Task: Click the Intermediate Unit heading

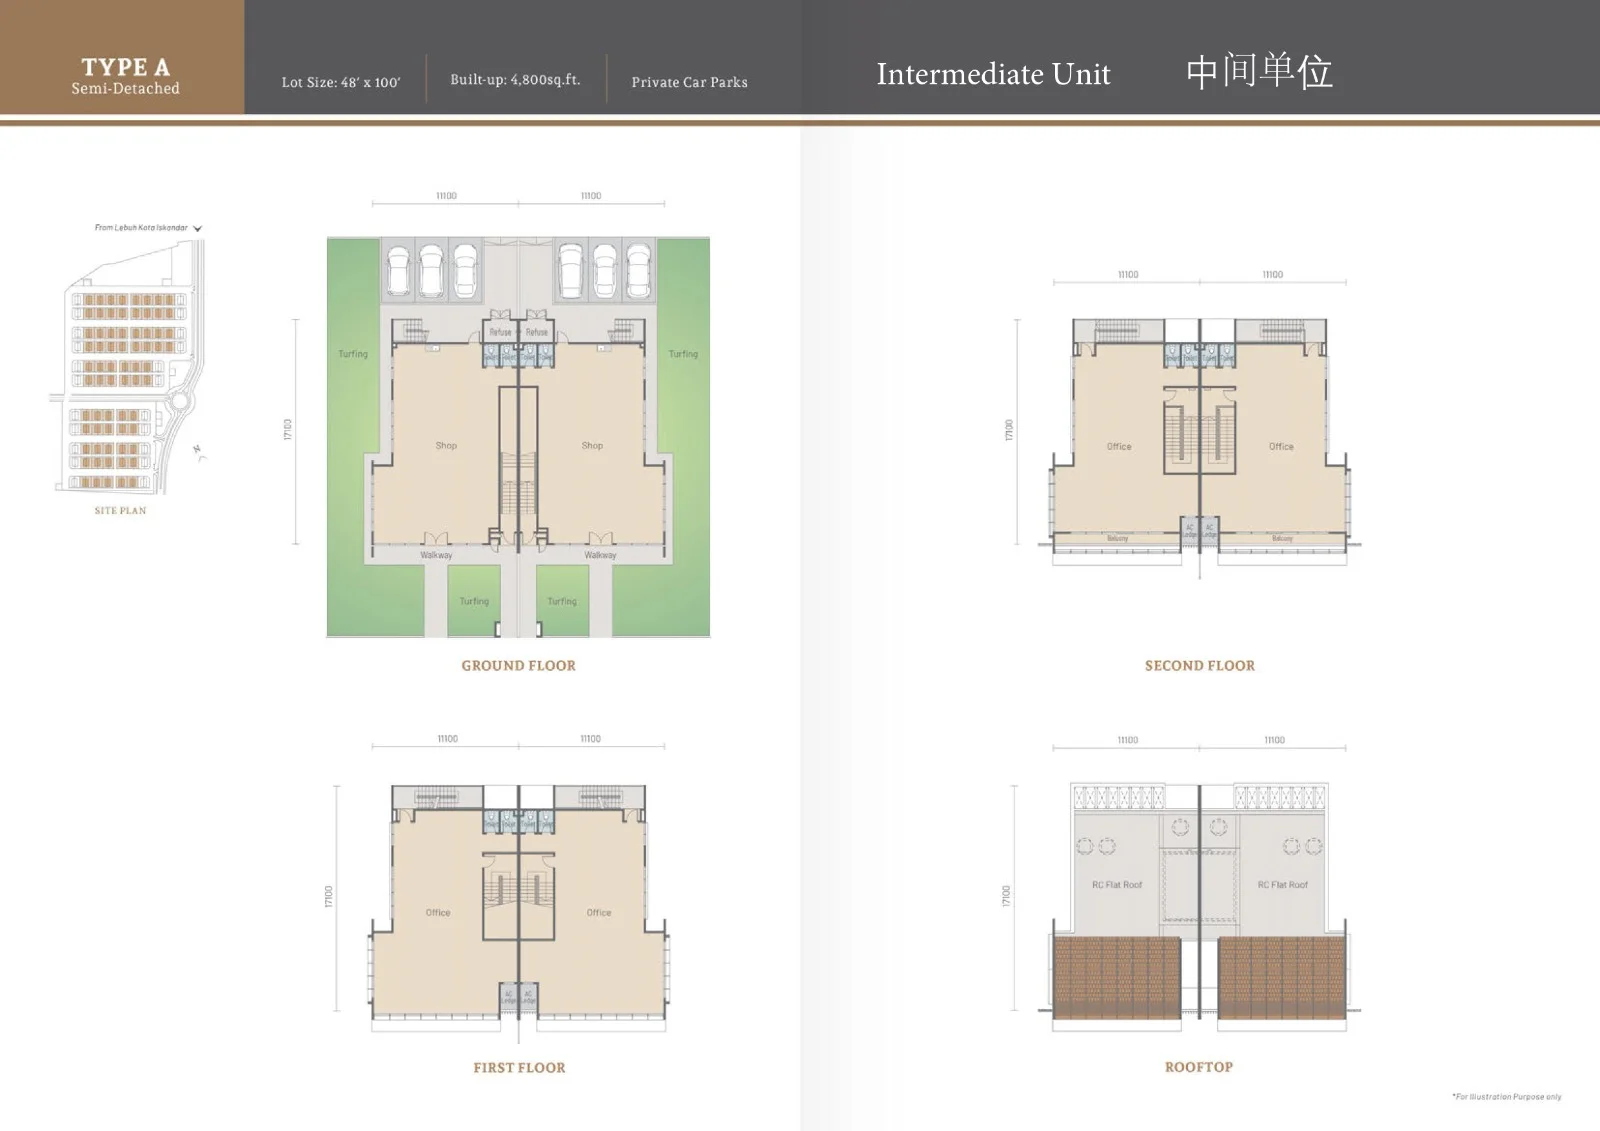Action: [993, 74]
